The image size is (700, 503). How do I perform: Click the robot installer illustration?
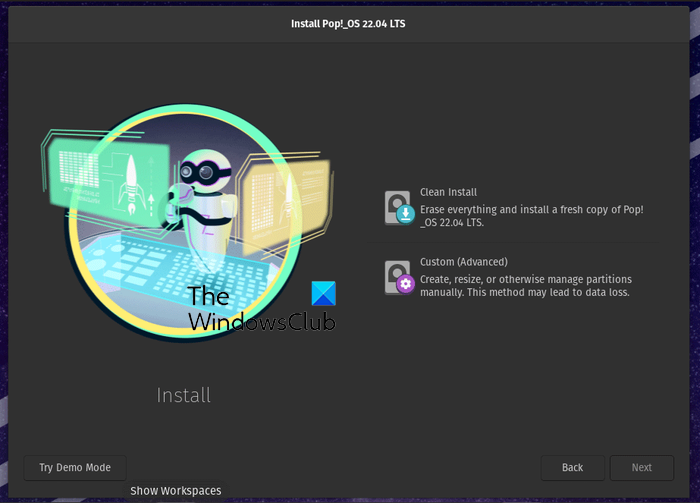tap(188, 222)
